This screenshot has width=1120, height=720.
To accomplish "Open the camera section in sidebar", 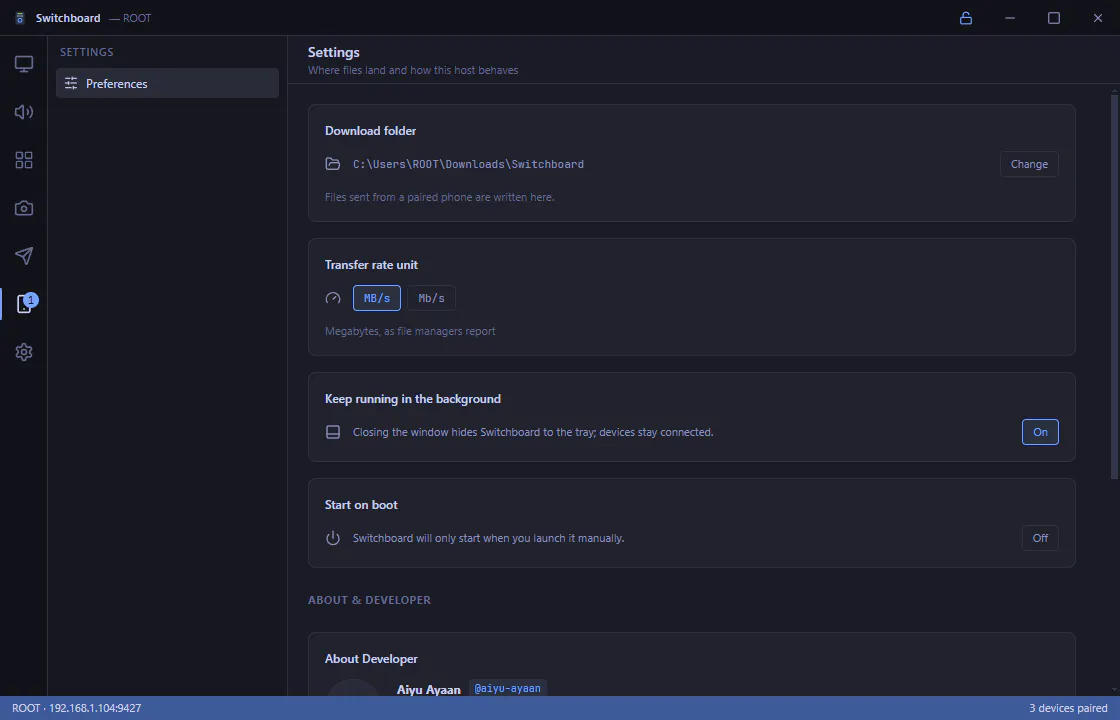I will point(24,208).
